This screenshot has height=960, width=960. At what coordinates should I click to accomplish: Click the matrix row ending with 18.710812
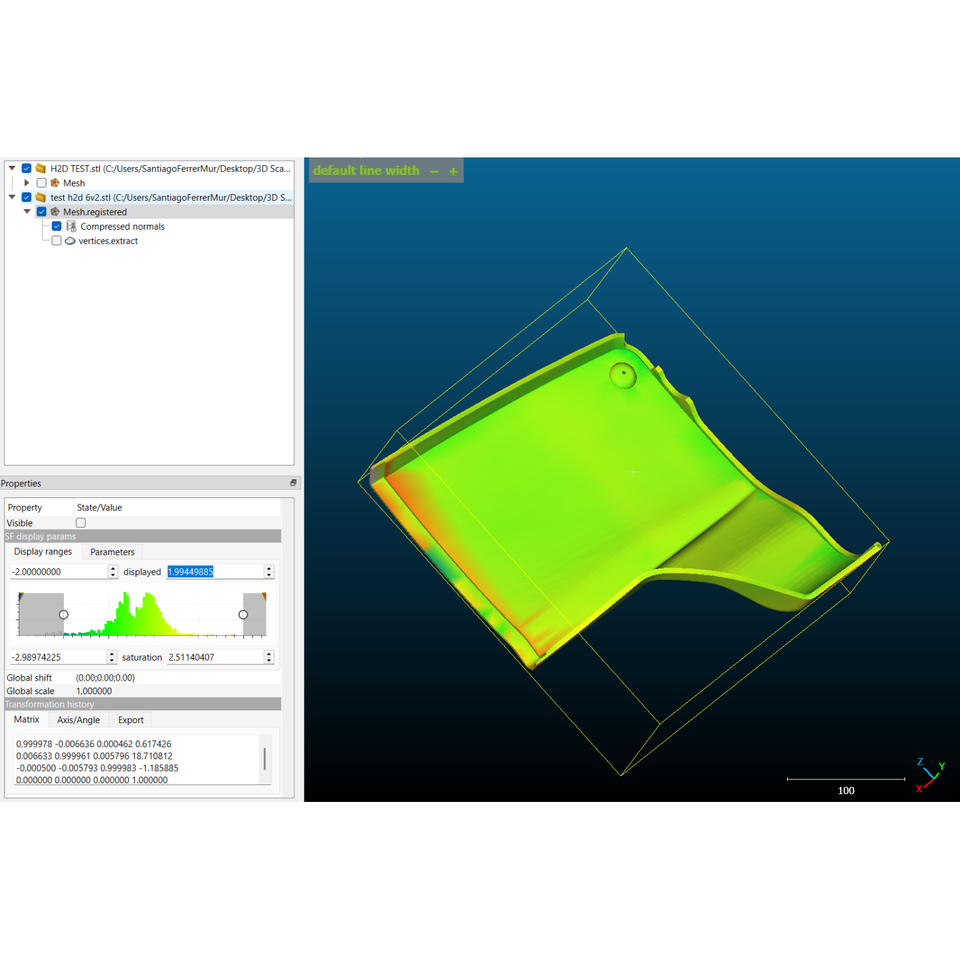tap(94, 756)
